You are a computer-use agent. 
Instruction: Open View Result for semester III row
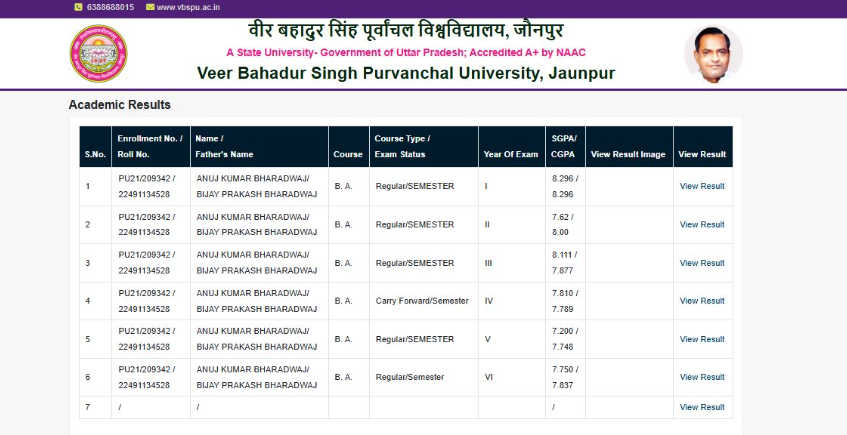702,263
